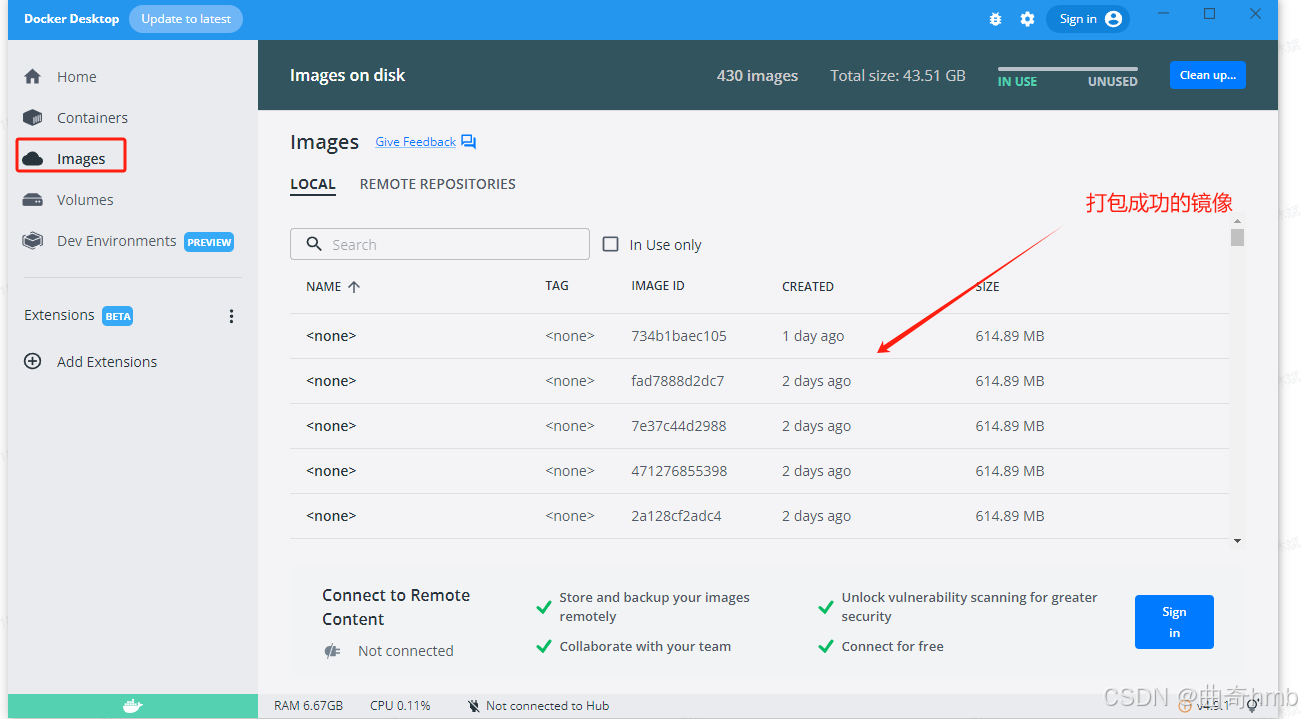Click the Update to latest button

[x=186, y=19]
